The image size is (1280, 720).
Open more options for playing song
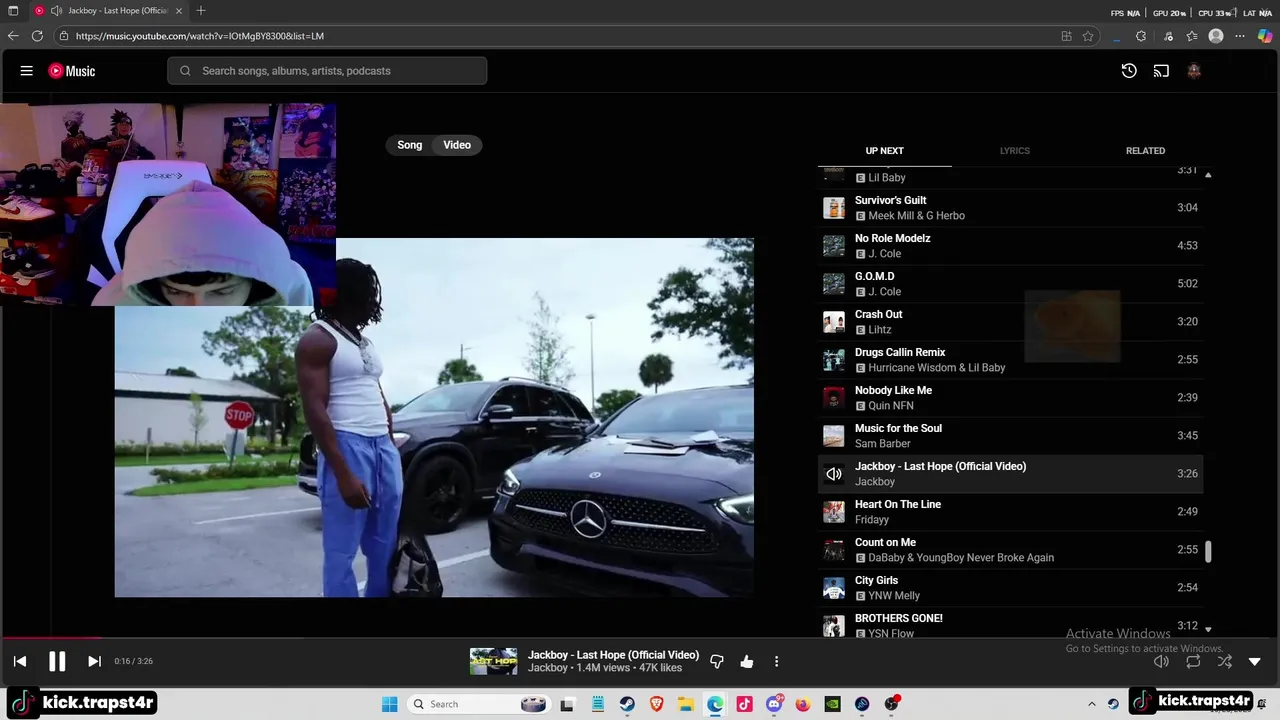tap(776, 661)
